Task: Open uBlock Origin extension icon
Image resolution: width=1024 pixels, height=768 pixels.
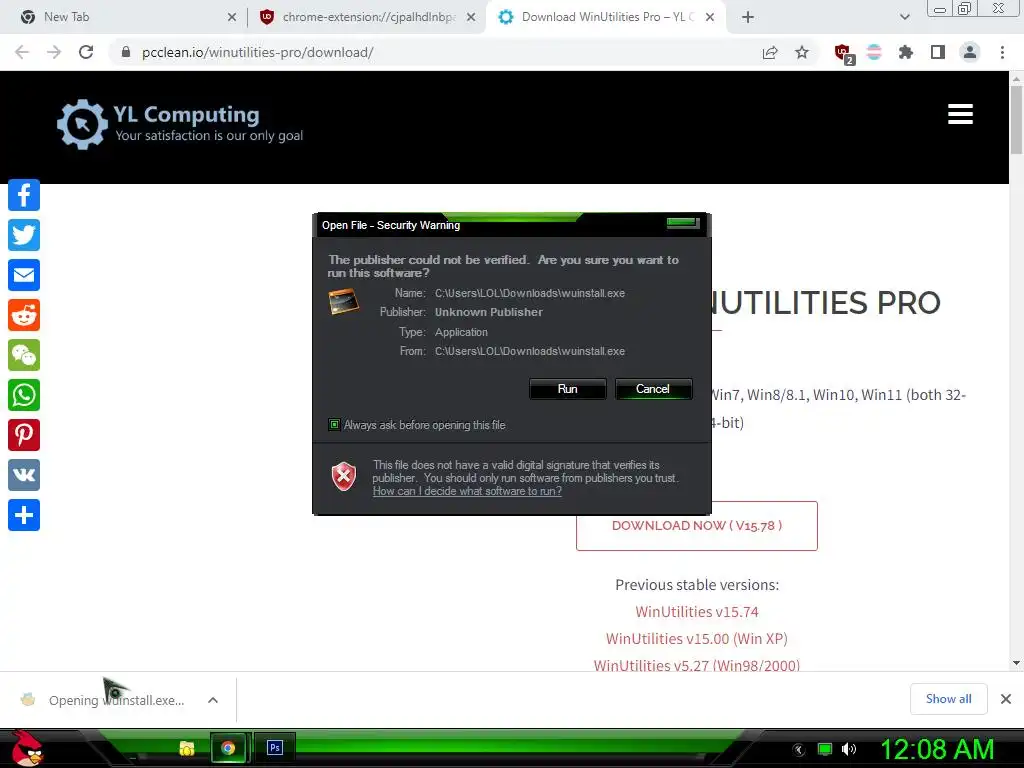Action: (844, 54)
